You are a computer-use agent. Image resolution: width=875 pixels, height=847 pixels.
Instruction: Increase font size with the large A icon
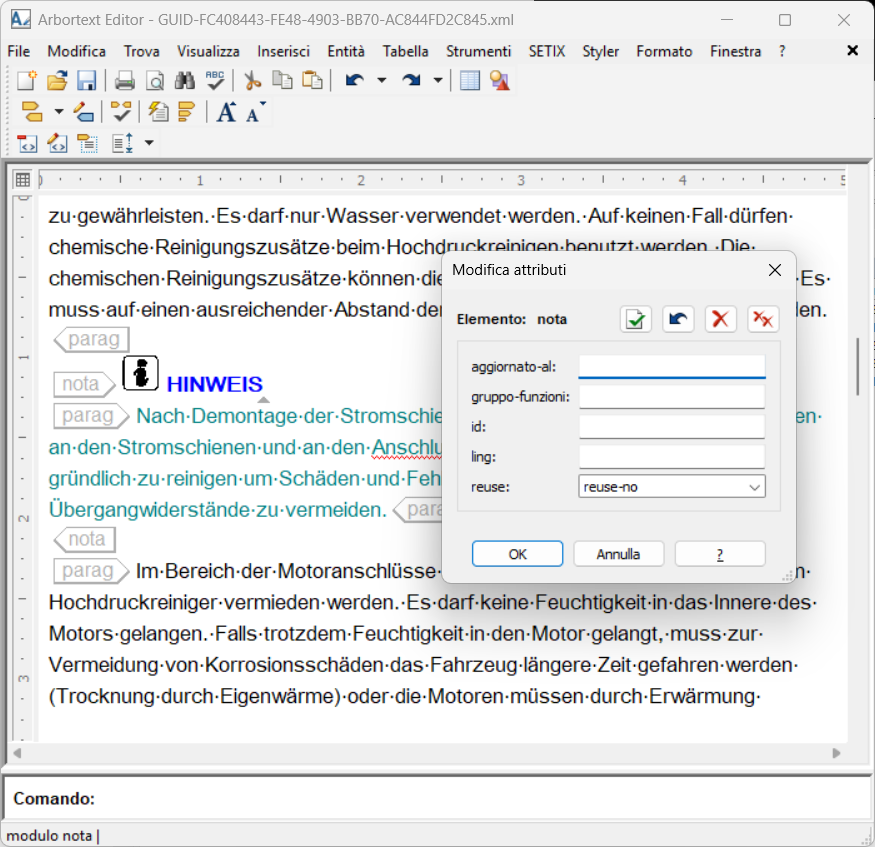coord(227,112)
